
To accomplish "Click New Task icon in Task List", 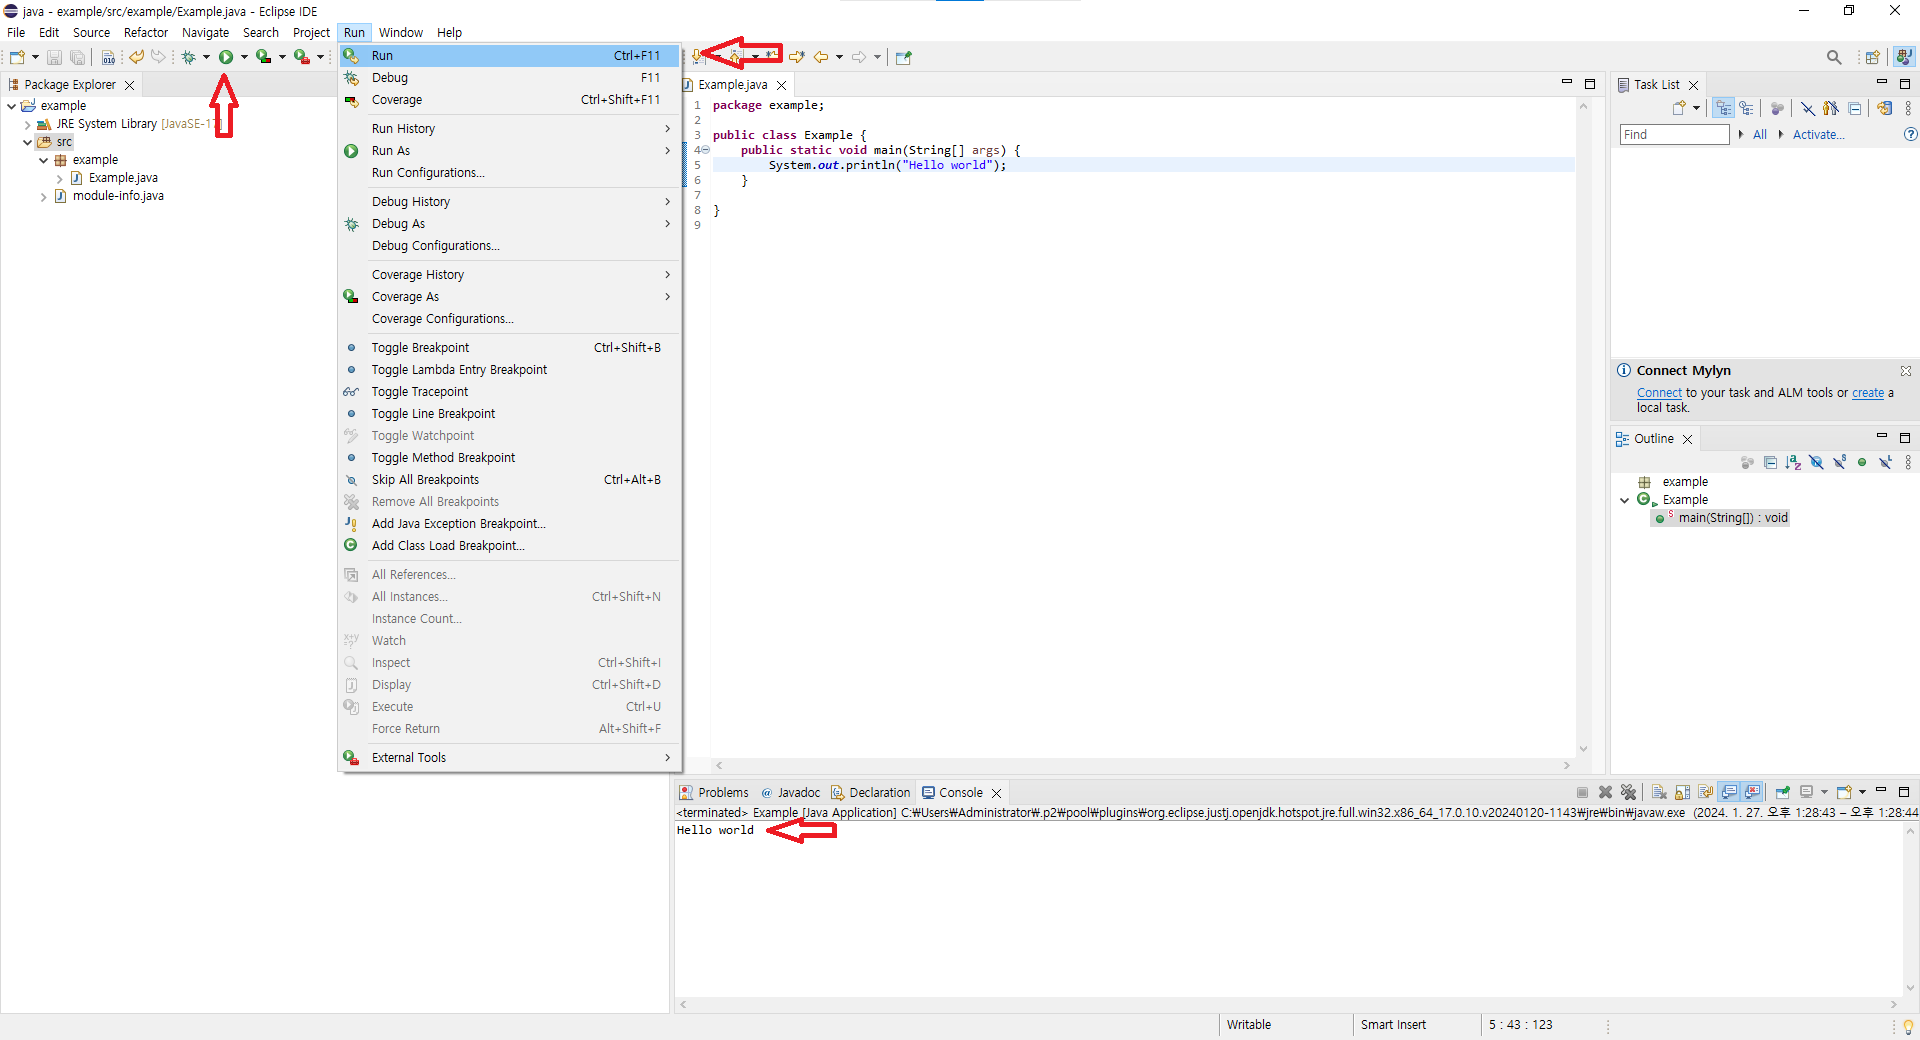I will tap(1679, 108).
